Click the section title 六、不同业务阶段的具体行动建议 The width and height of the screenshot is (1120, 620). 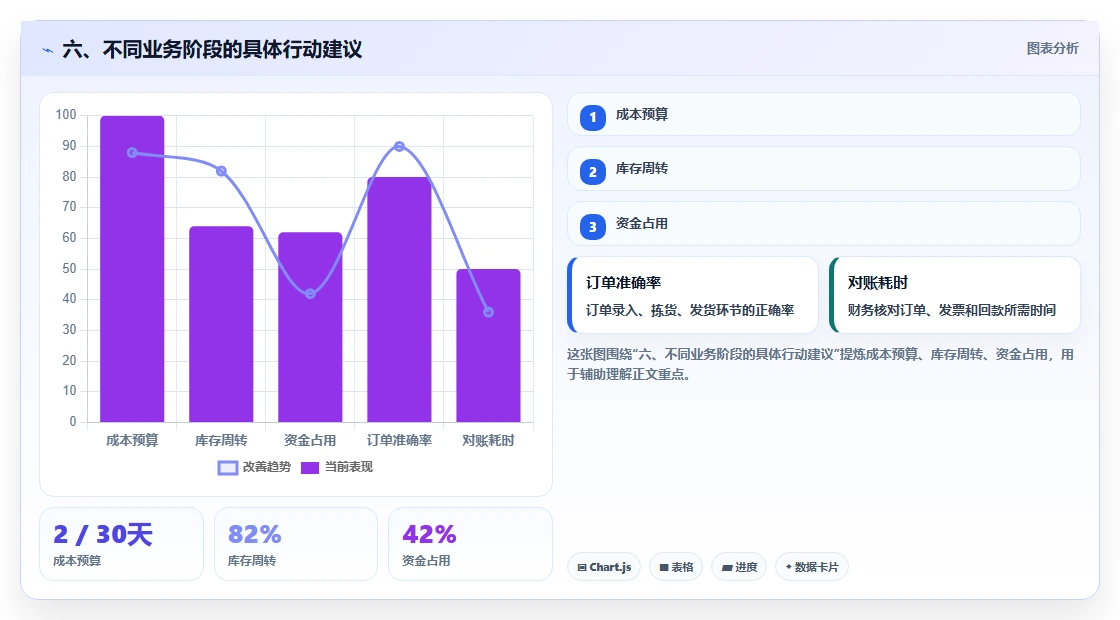coord(212,49)
